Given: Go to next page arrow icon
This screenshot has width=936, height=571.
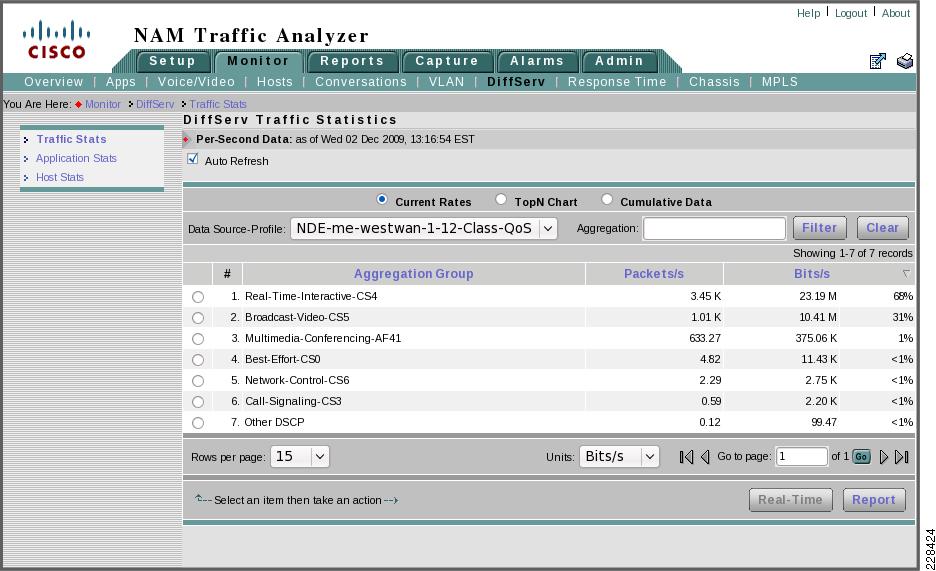Looking at the screenshot, I should [x=883, y=457].
